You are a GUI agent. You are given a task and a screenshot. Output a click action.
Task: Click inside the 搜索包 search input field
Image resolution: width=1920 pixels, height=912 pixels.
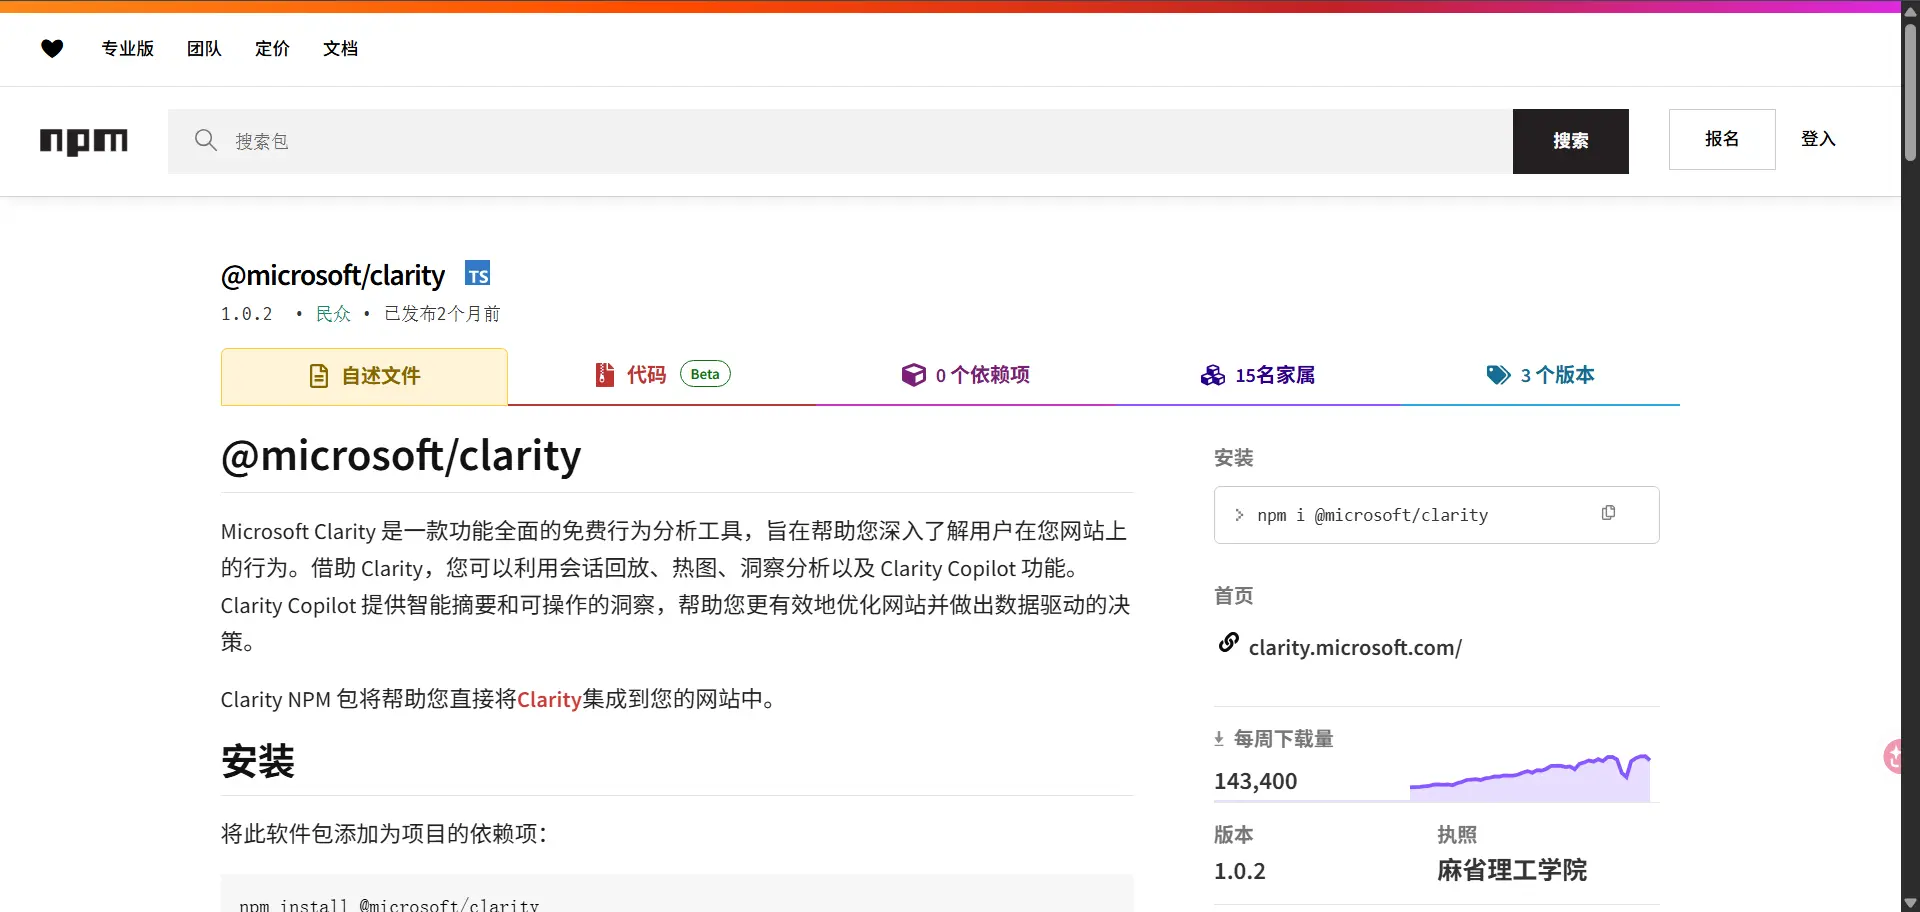tap(700, 141)
